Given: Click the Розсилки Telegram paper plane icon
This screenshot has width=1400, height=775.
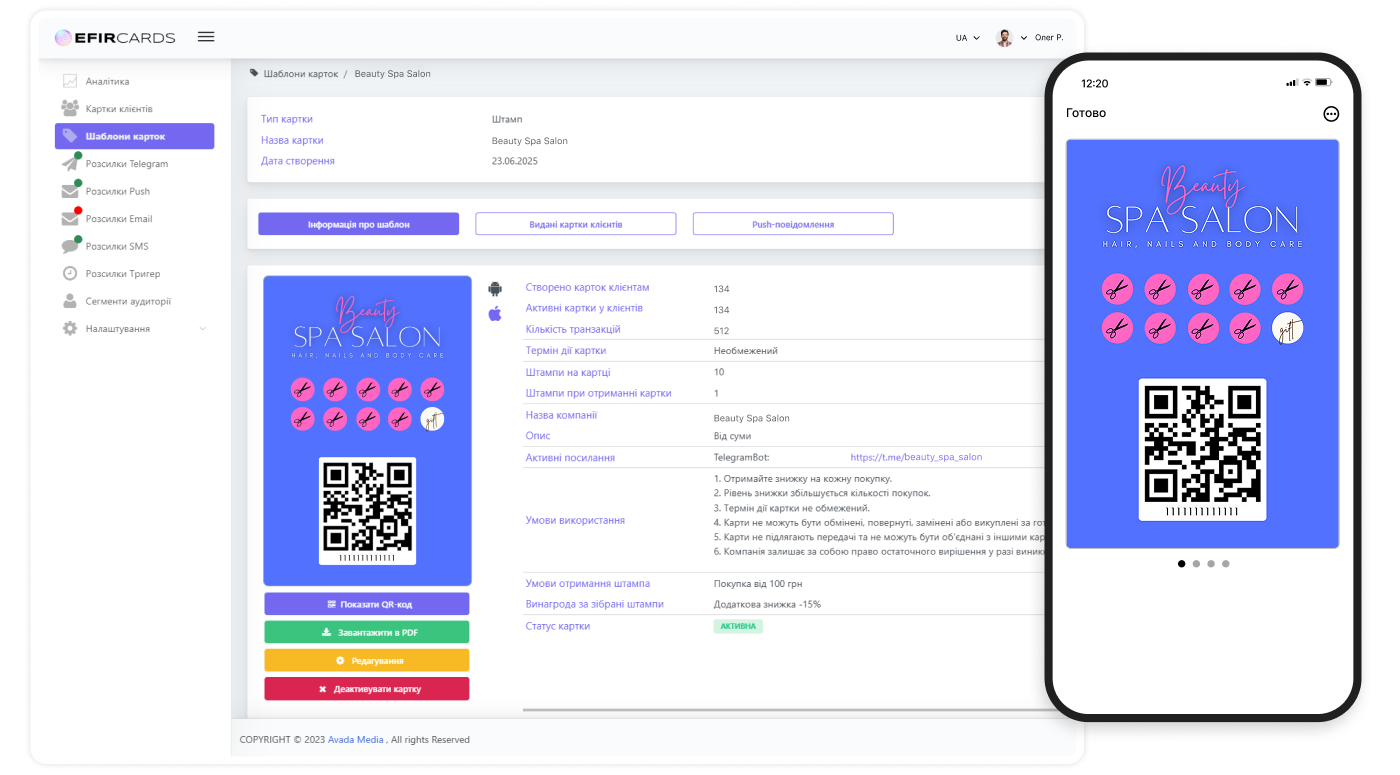Looking at the screenshot, I should pos(70,163).
